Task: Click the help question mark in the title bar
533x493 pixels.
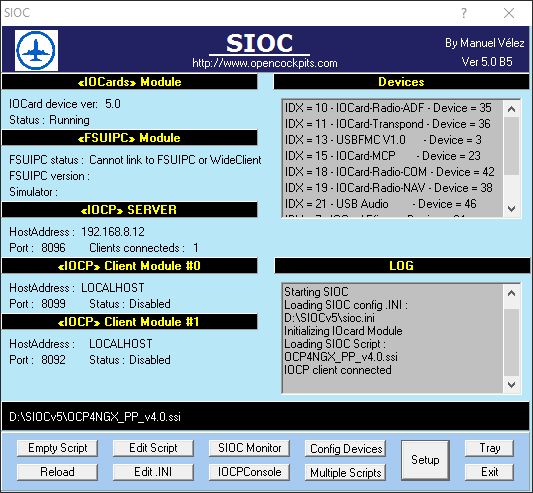Action: pyautogui.click(x=464, y=13)
